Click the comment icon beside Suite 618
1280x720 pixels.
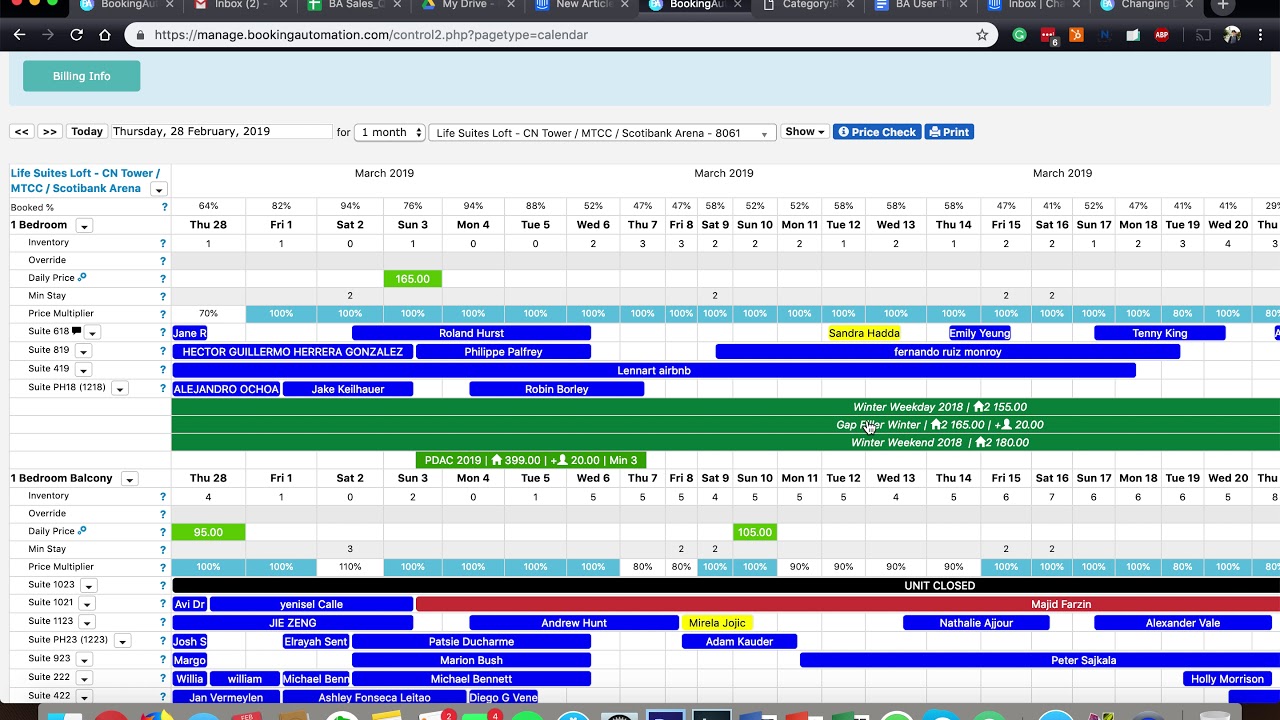click(77, 332)
